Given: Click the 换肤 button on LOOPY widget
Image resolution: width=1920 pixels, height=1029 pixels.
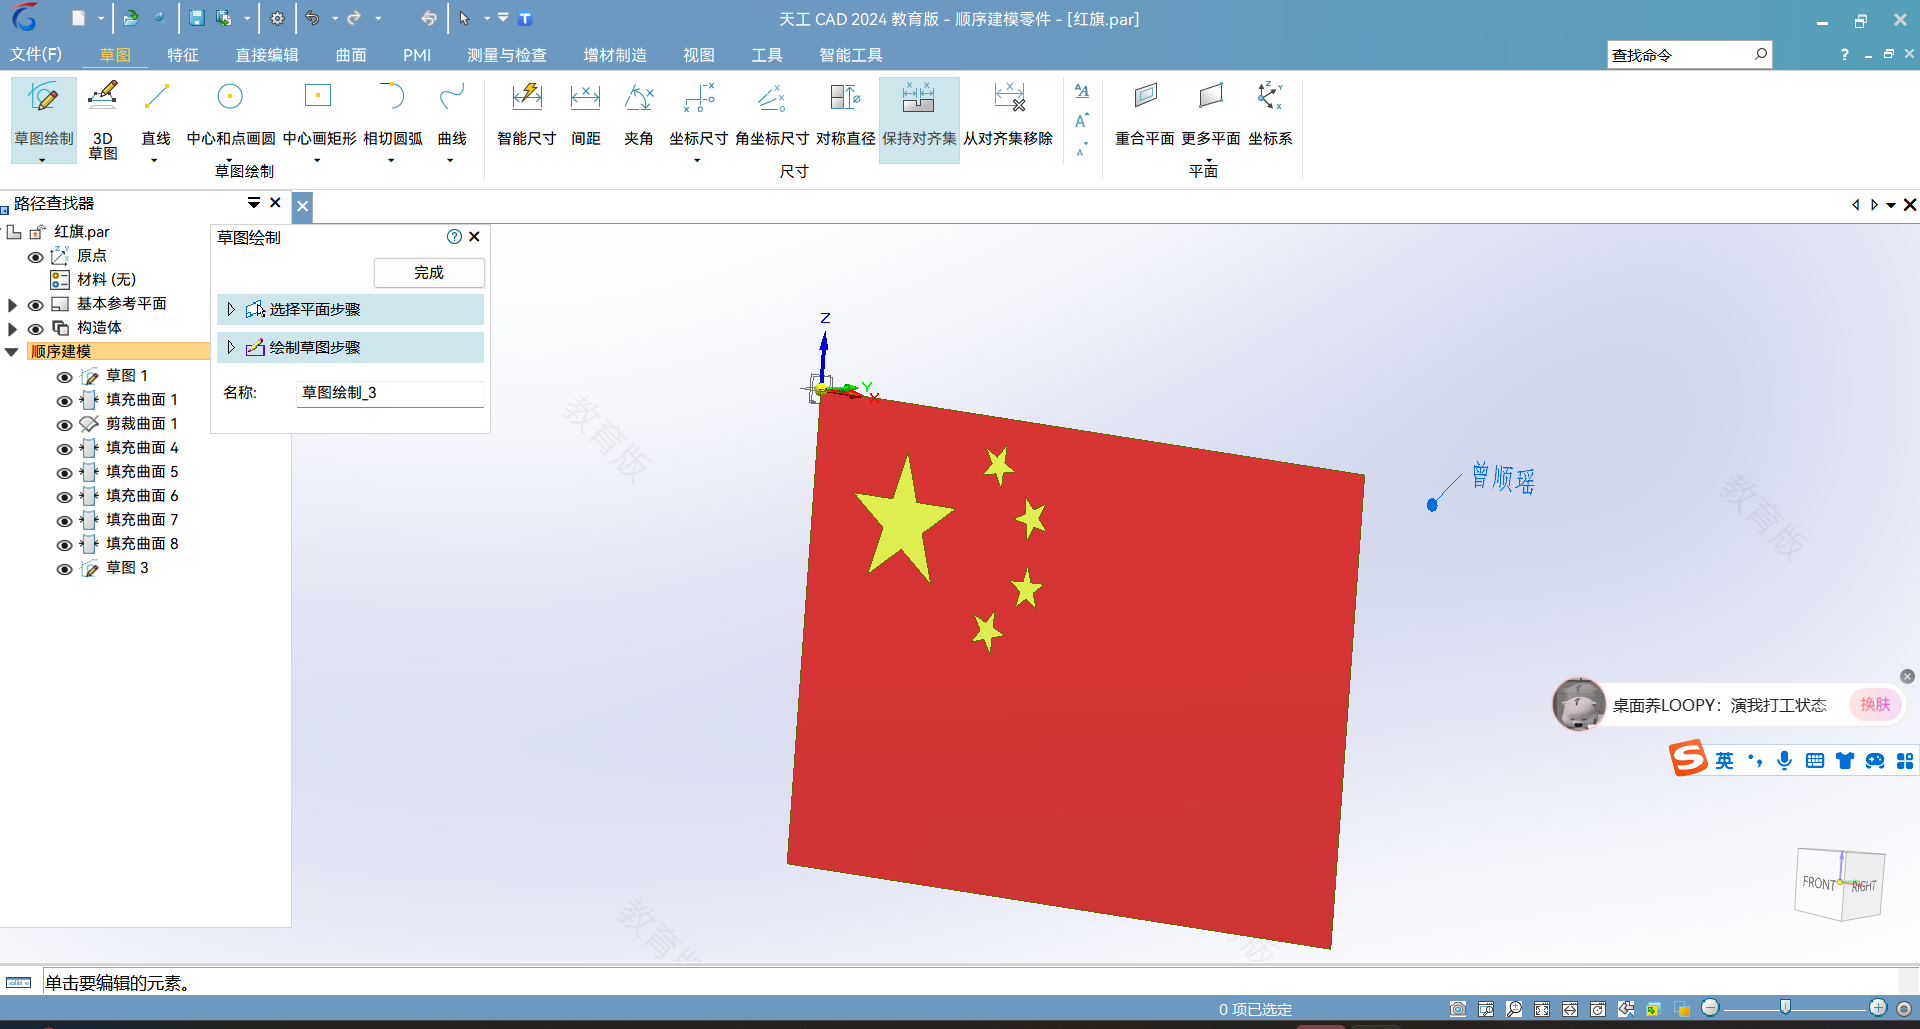Looking at the screenshot, I should 1875,704.
